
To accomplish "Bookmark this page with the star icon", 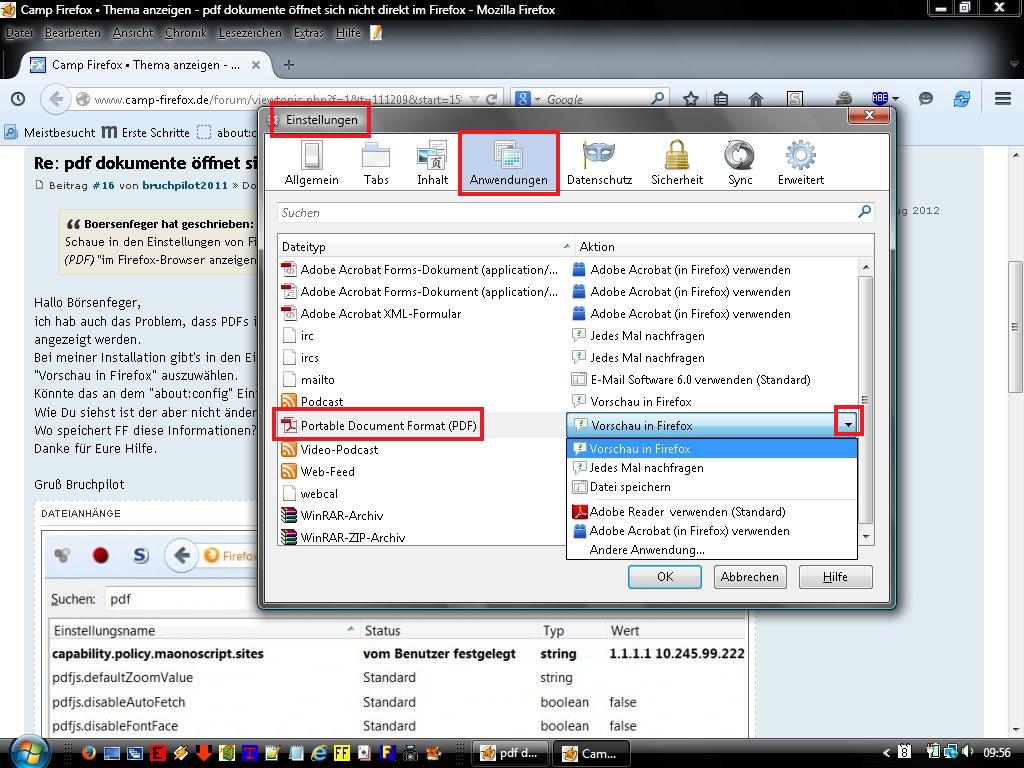I will tap(690, 99).
